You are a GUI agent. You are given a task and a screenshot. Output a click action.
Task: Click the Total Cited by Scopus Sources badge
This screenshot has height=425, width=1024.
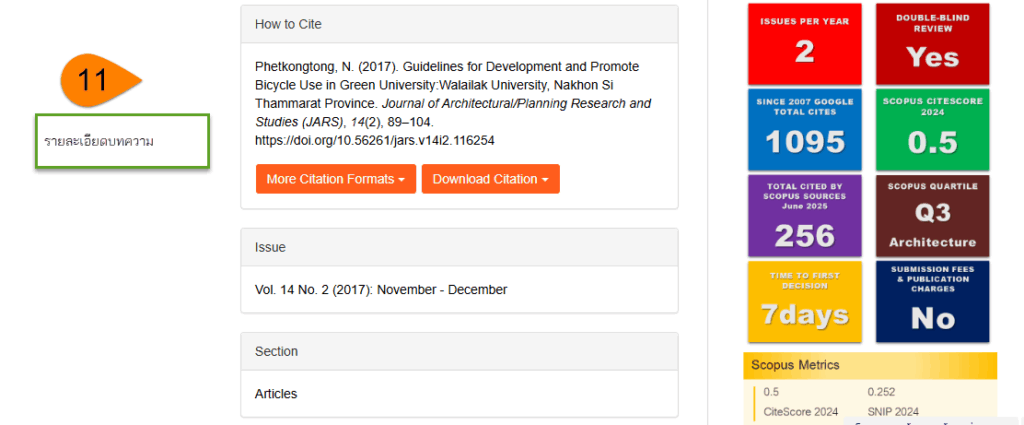pos(805,214)
